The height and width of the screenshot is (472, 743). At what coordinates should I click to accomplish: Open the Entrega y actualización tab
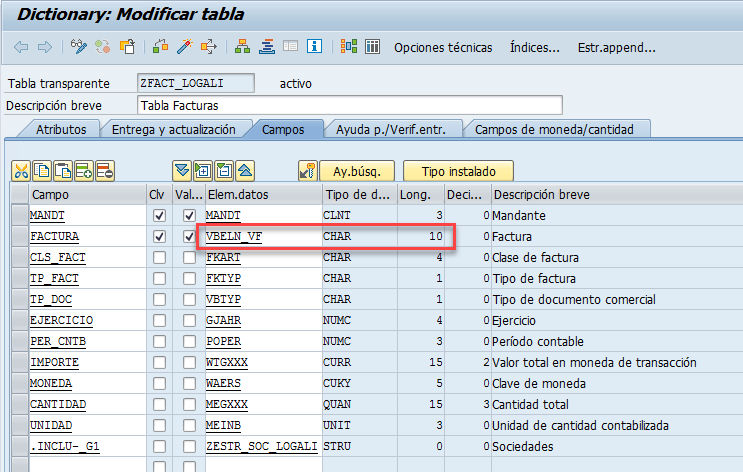pyautogui.click(x=173, y=129)
